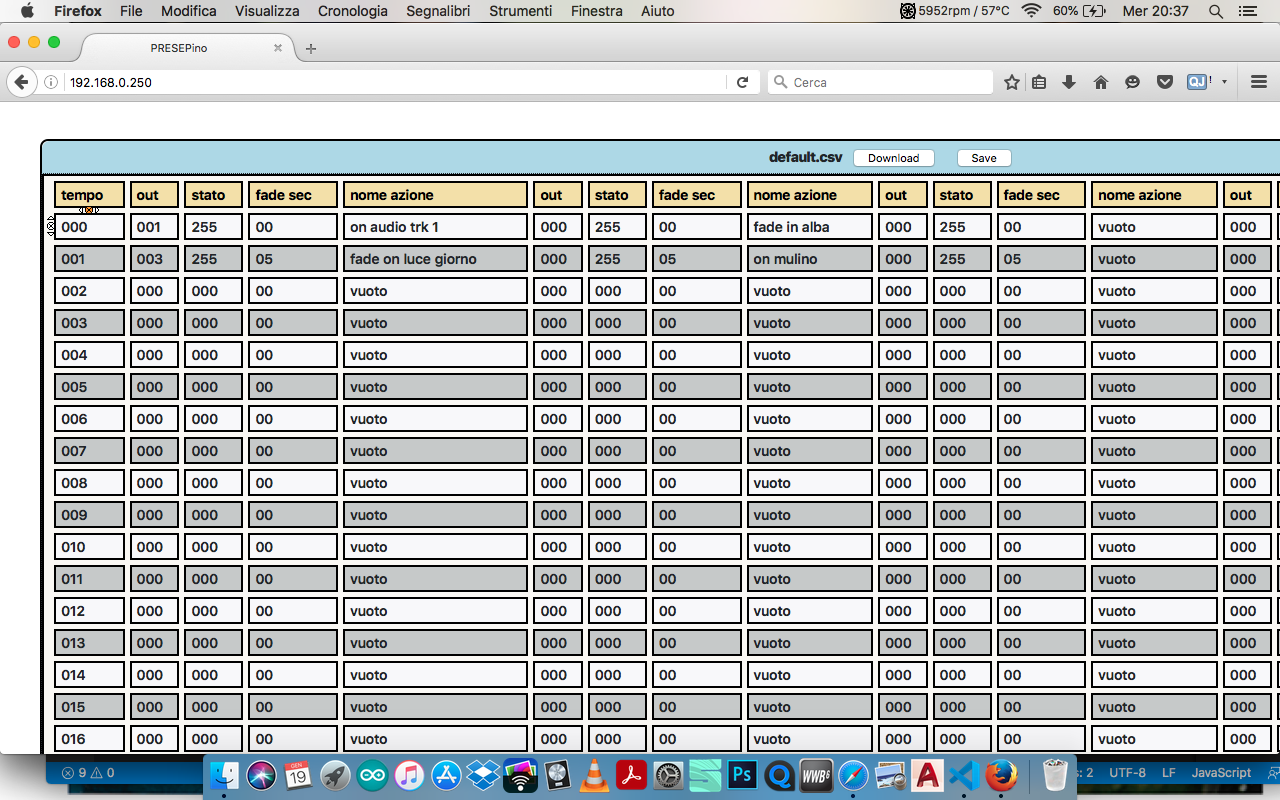Open Spotlight search from the menu bar
This screenshot has width=1280, height=800.
coord(1214,11)
